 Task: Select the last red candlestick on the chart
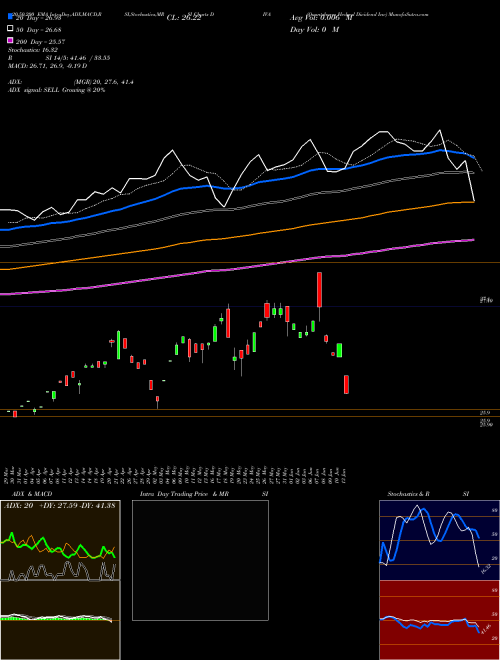click(346, 384)
